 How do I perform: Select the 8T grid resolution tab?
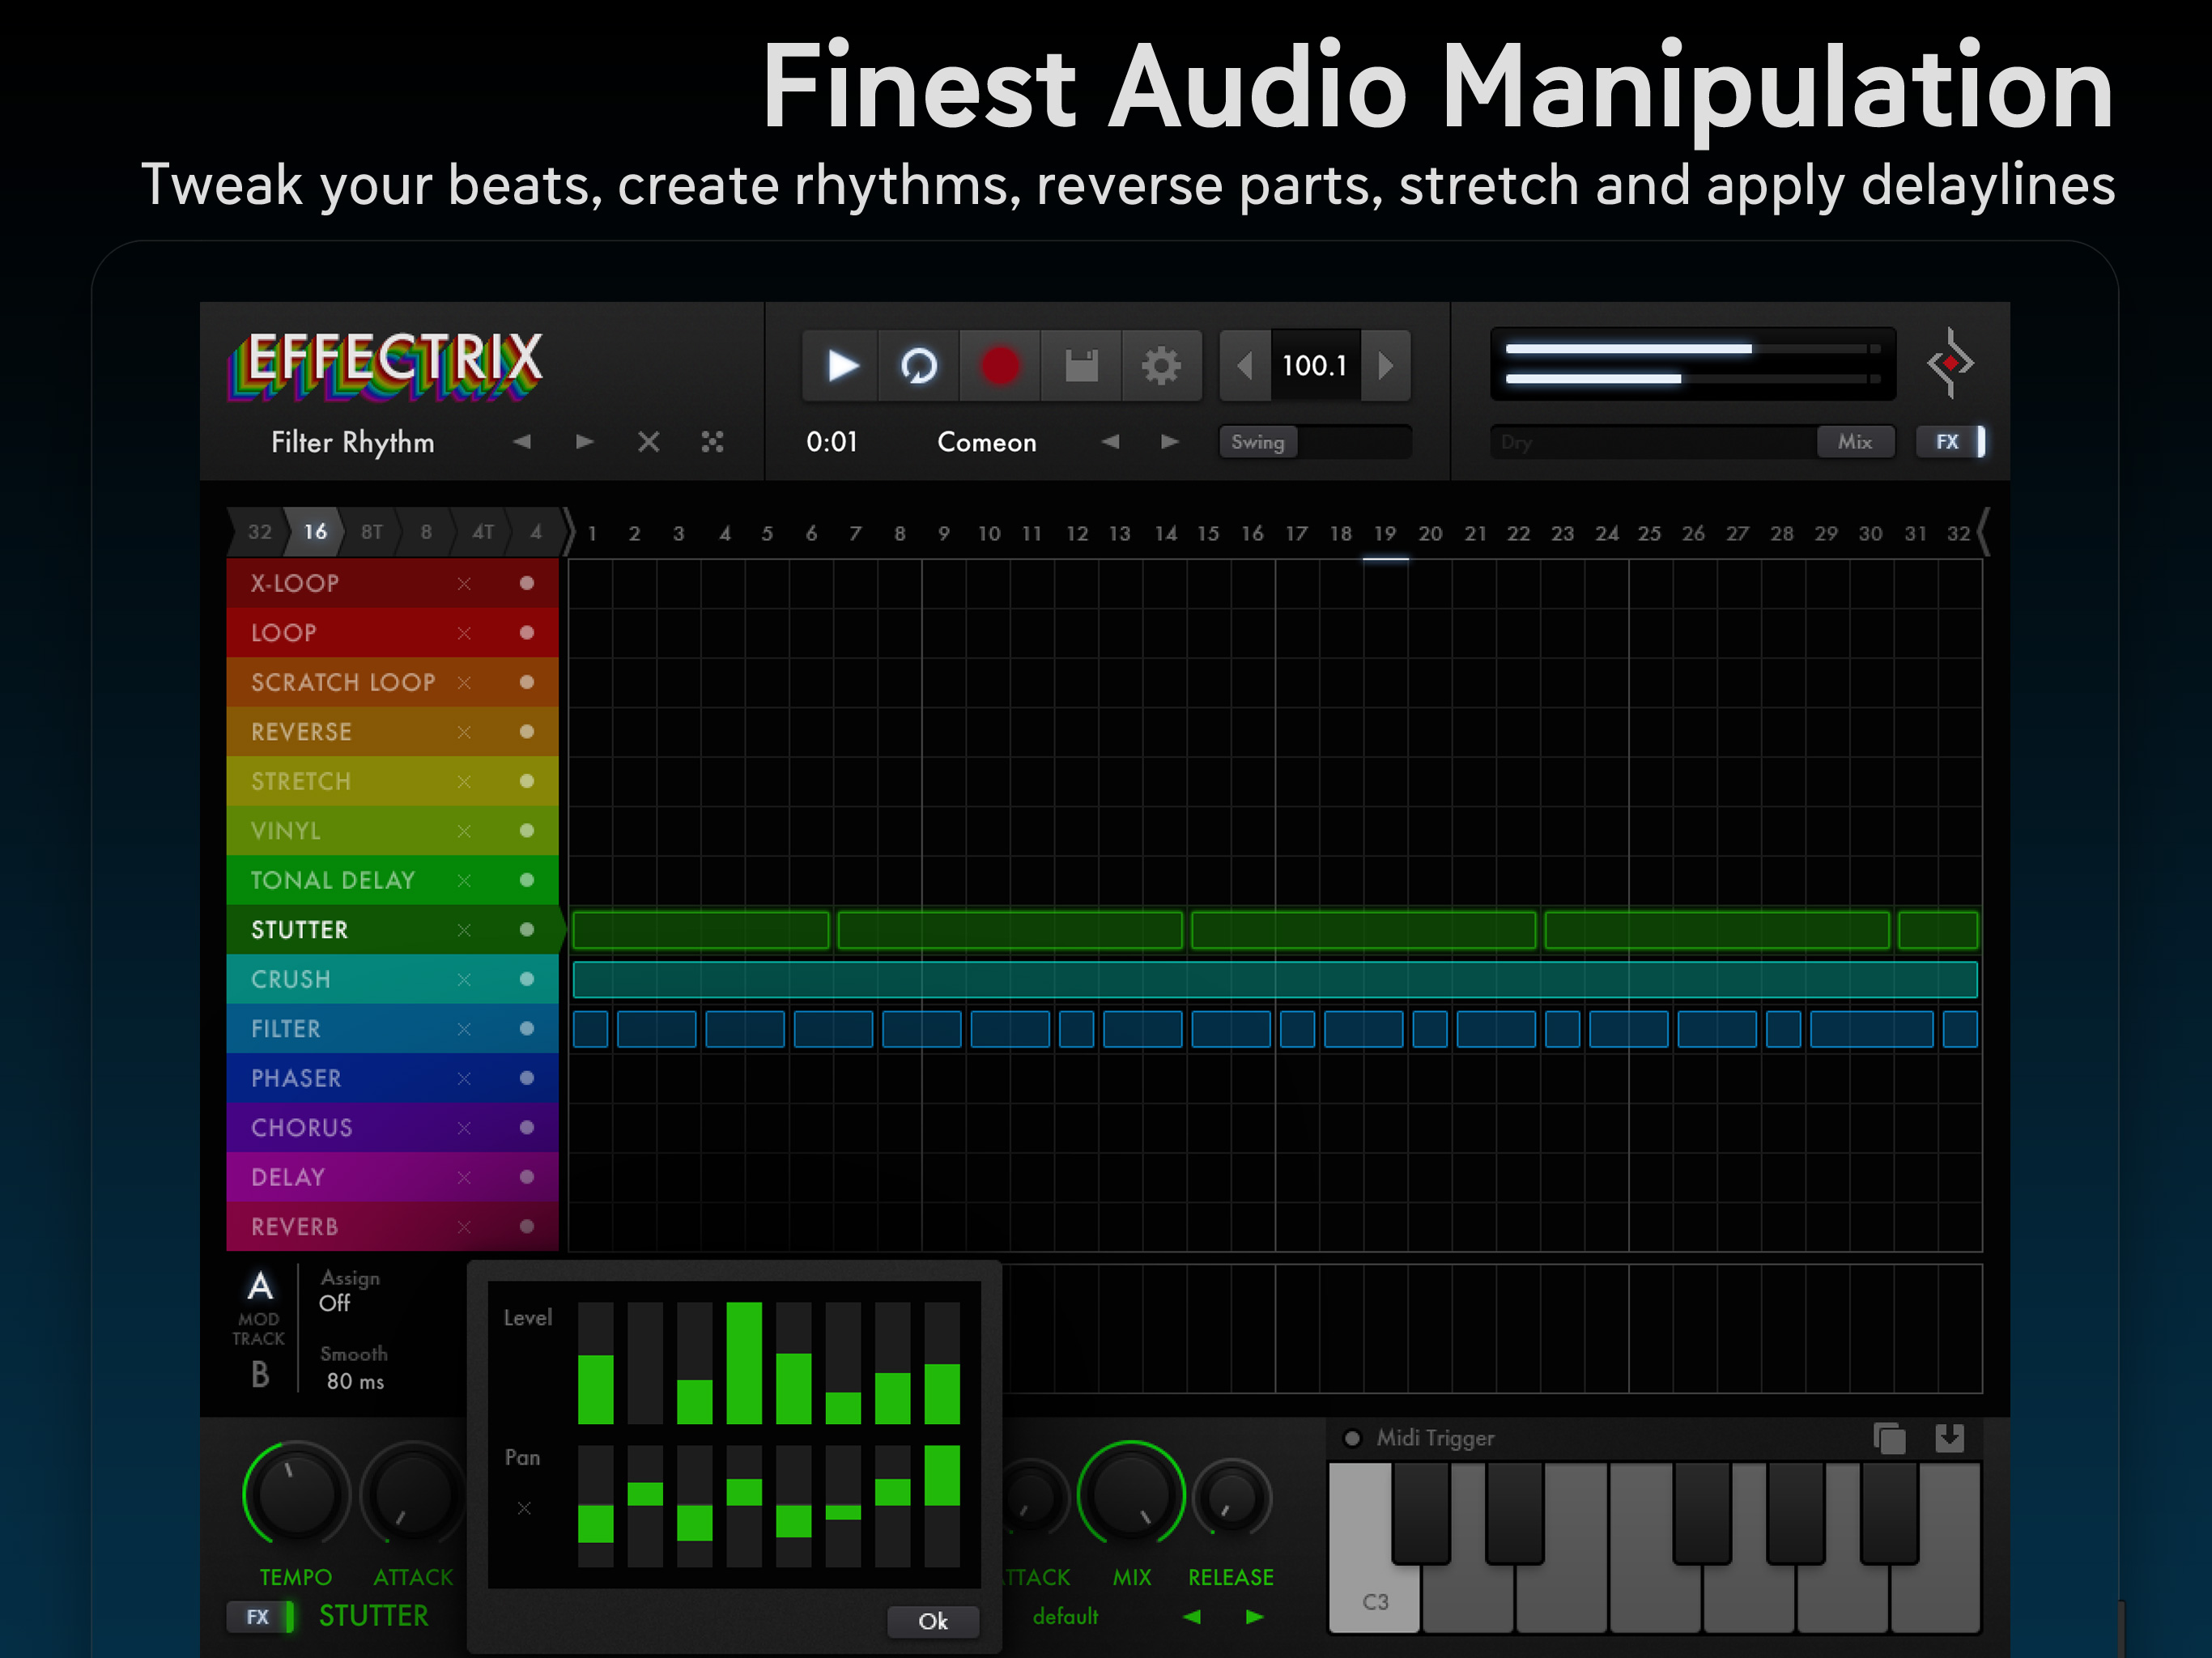click(372, 532)
